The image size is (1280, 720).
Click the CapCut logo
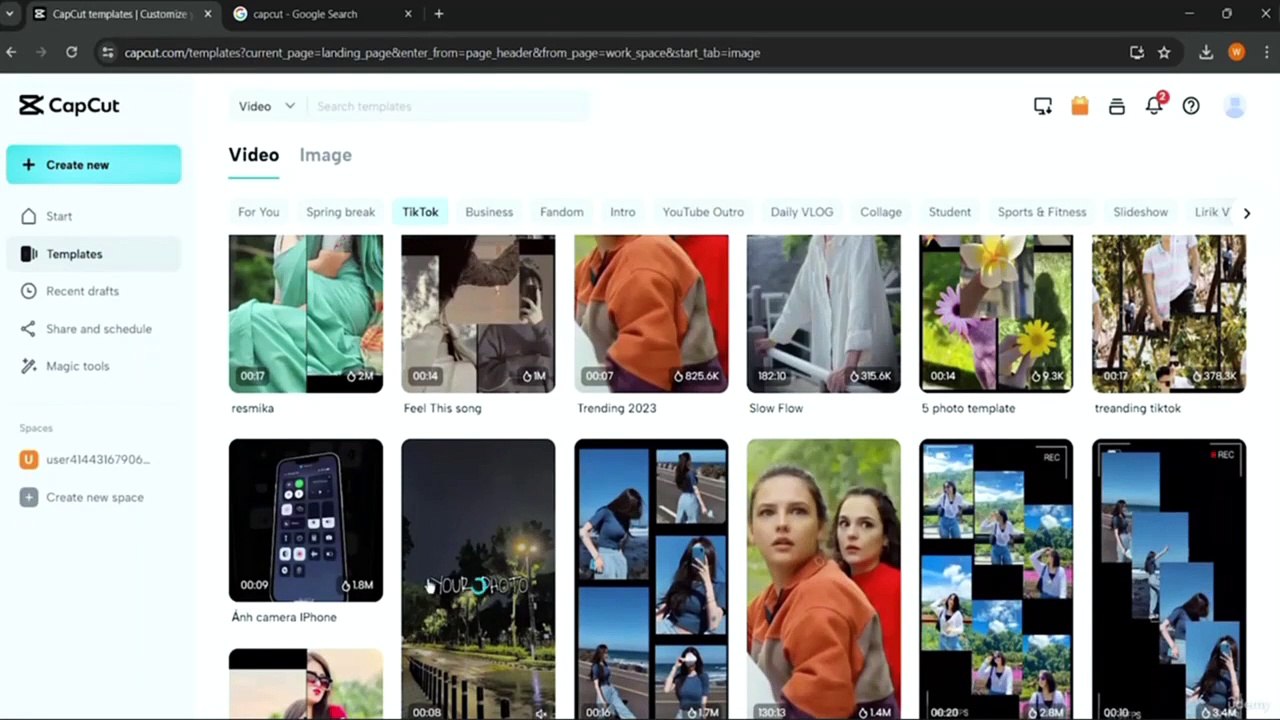69,106
